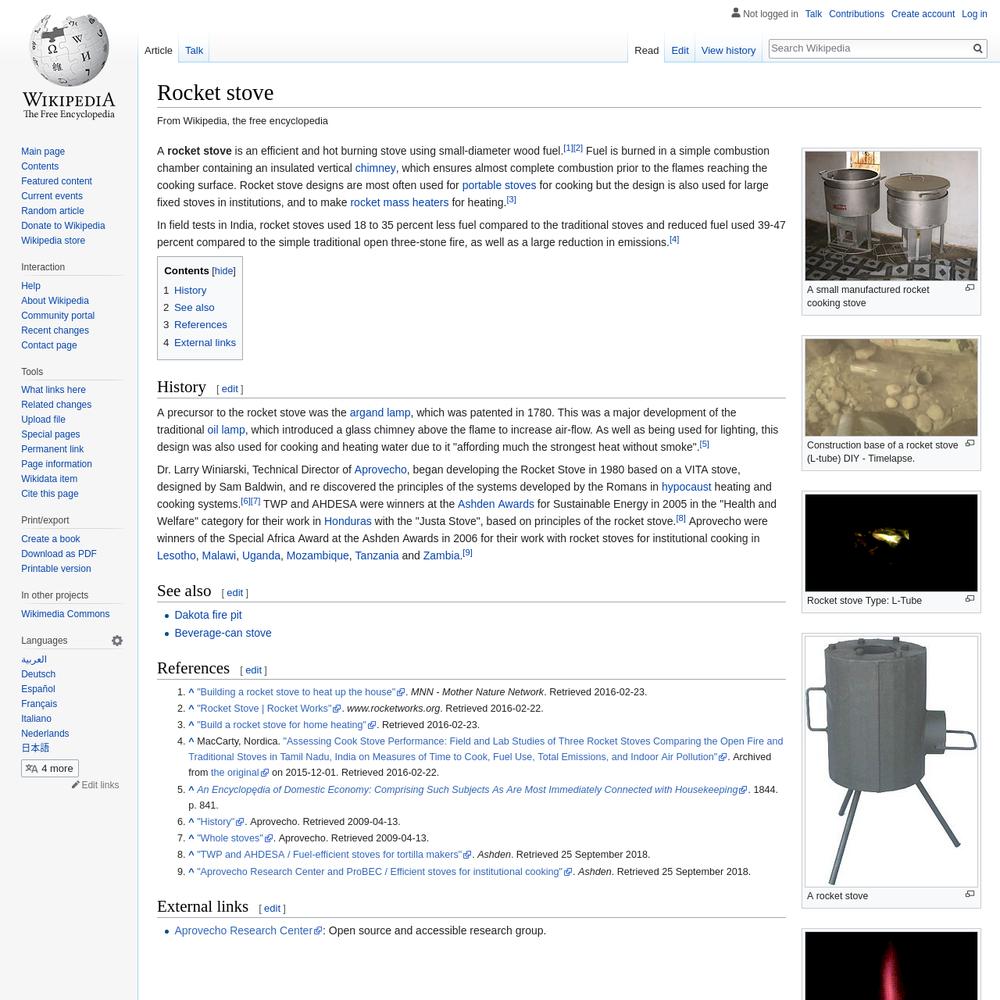Edit the External links section
1000x1000 pixels.
tap(272, 908)
